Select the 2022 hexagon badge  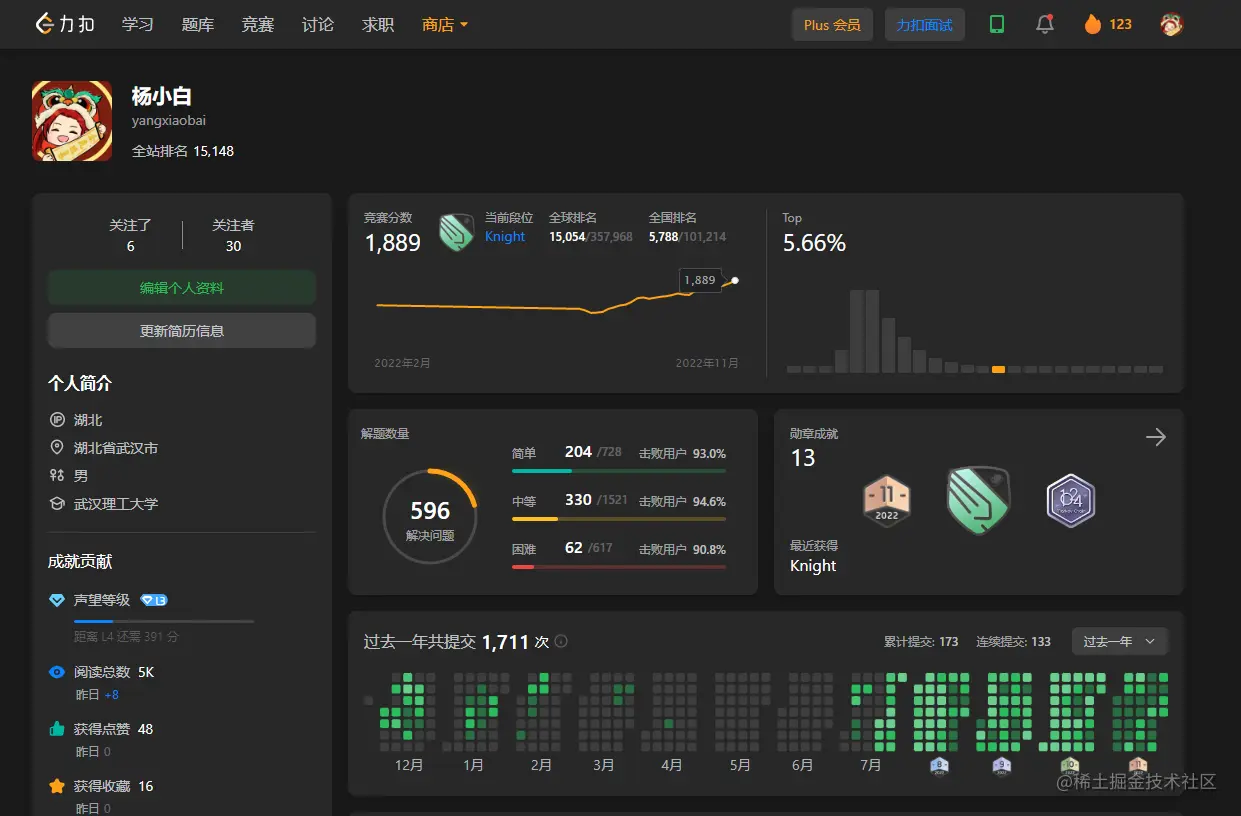coord(887,500)
